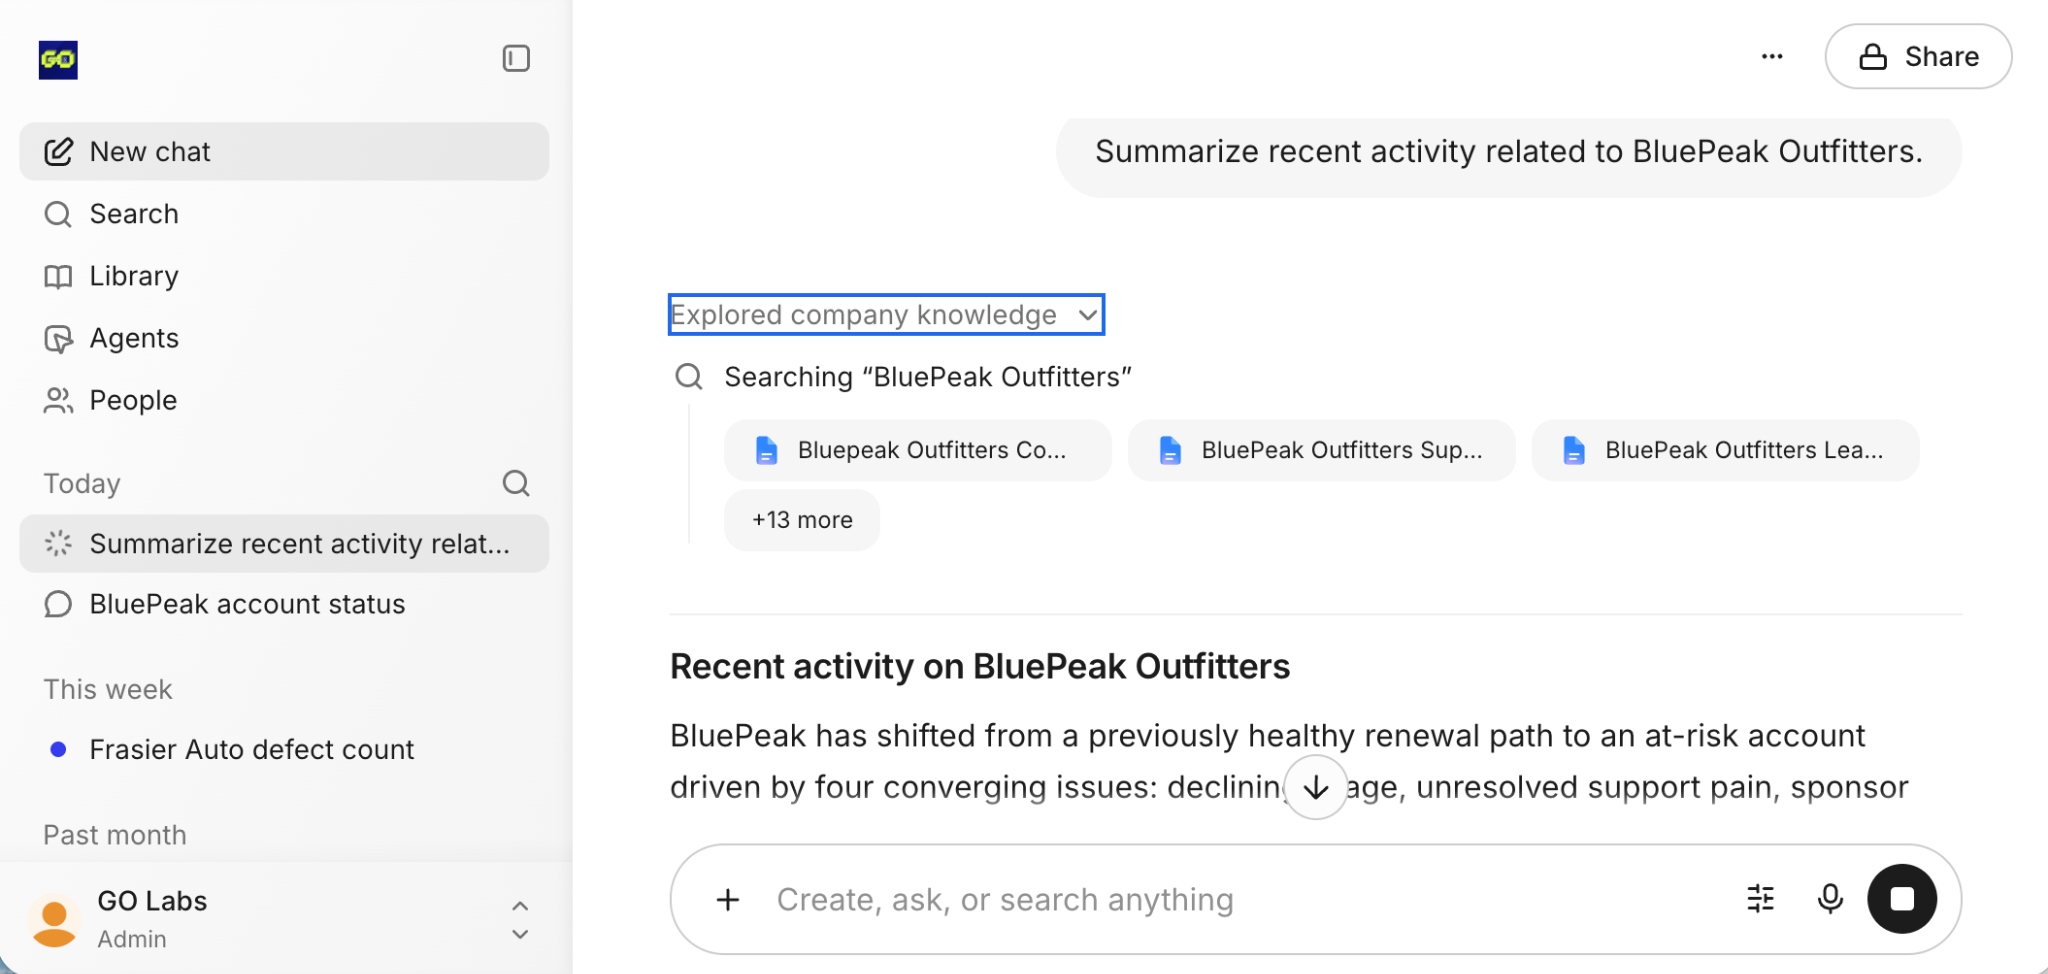
Task: Go to the Agents page
Action: [284, 338]
